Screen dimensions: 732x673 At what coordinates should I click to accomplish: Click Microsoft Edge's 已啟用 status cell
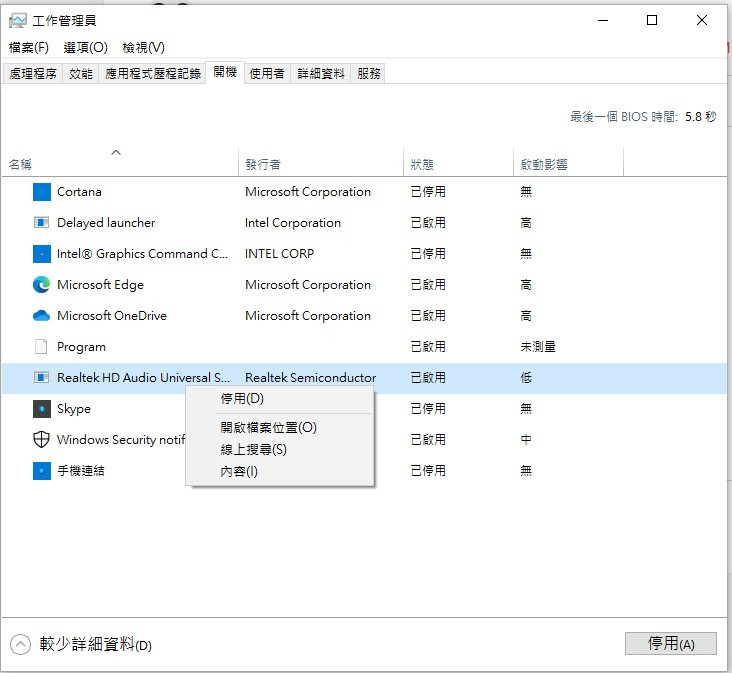[428, 285]
